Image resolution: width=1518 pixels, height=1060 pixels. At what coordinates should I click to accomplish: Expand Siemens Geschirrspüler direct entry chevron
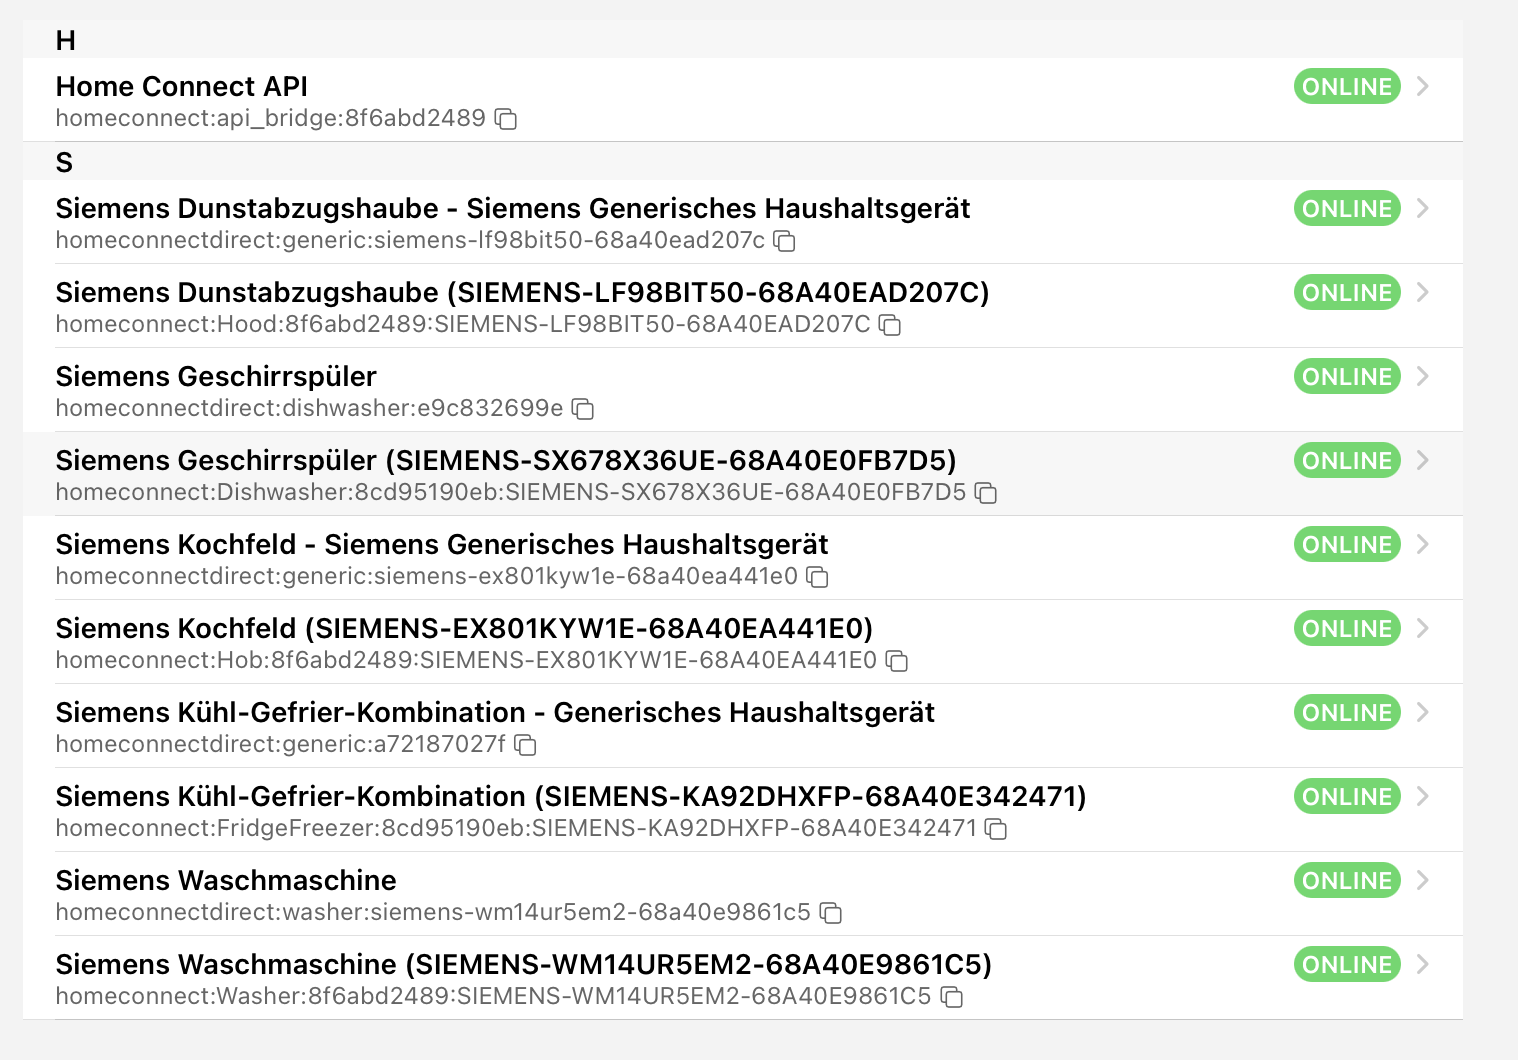click(1423, 377)
